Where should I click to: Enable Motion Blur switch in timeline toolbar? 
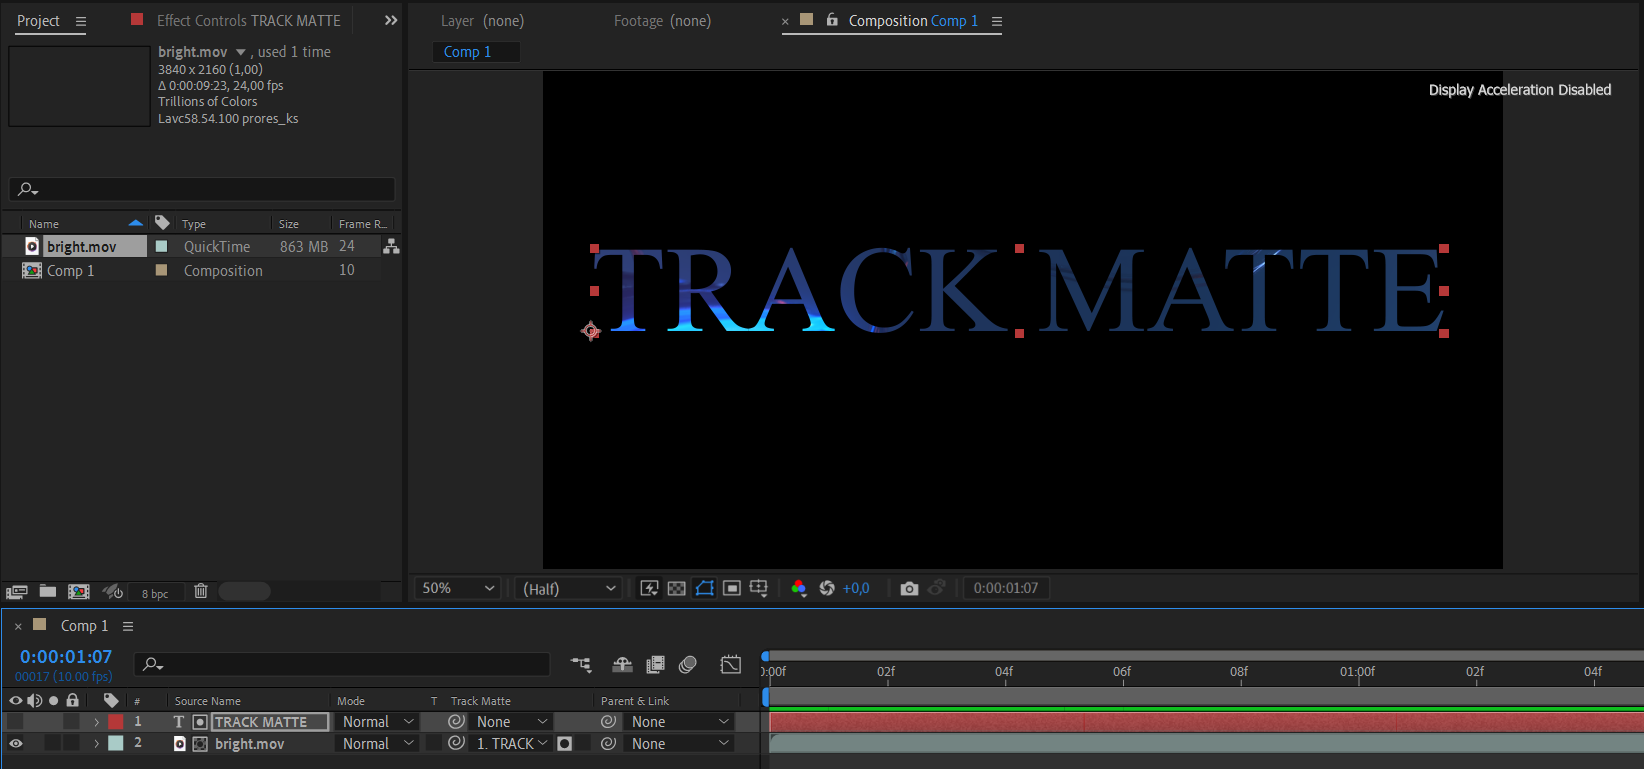(x=688, y=665)
